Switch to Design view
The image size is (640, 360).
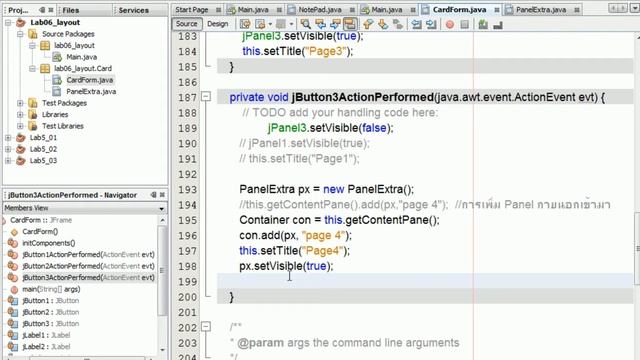(218, 24)
